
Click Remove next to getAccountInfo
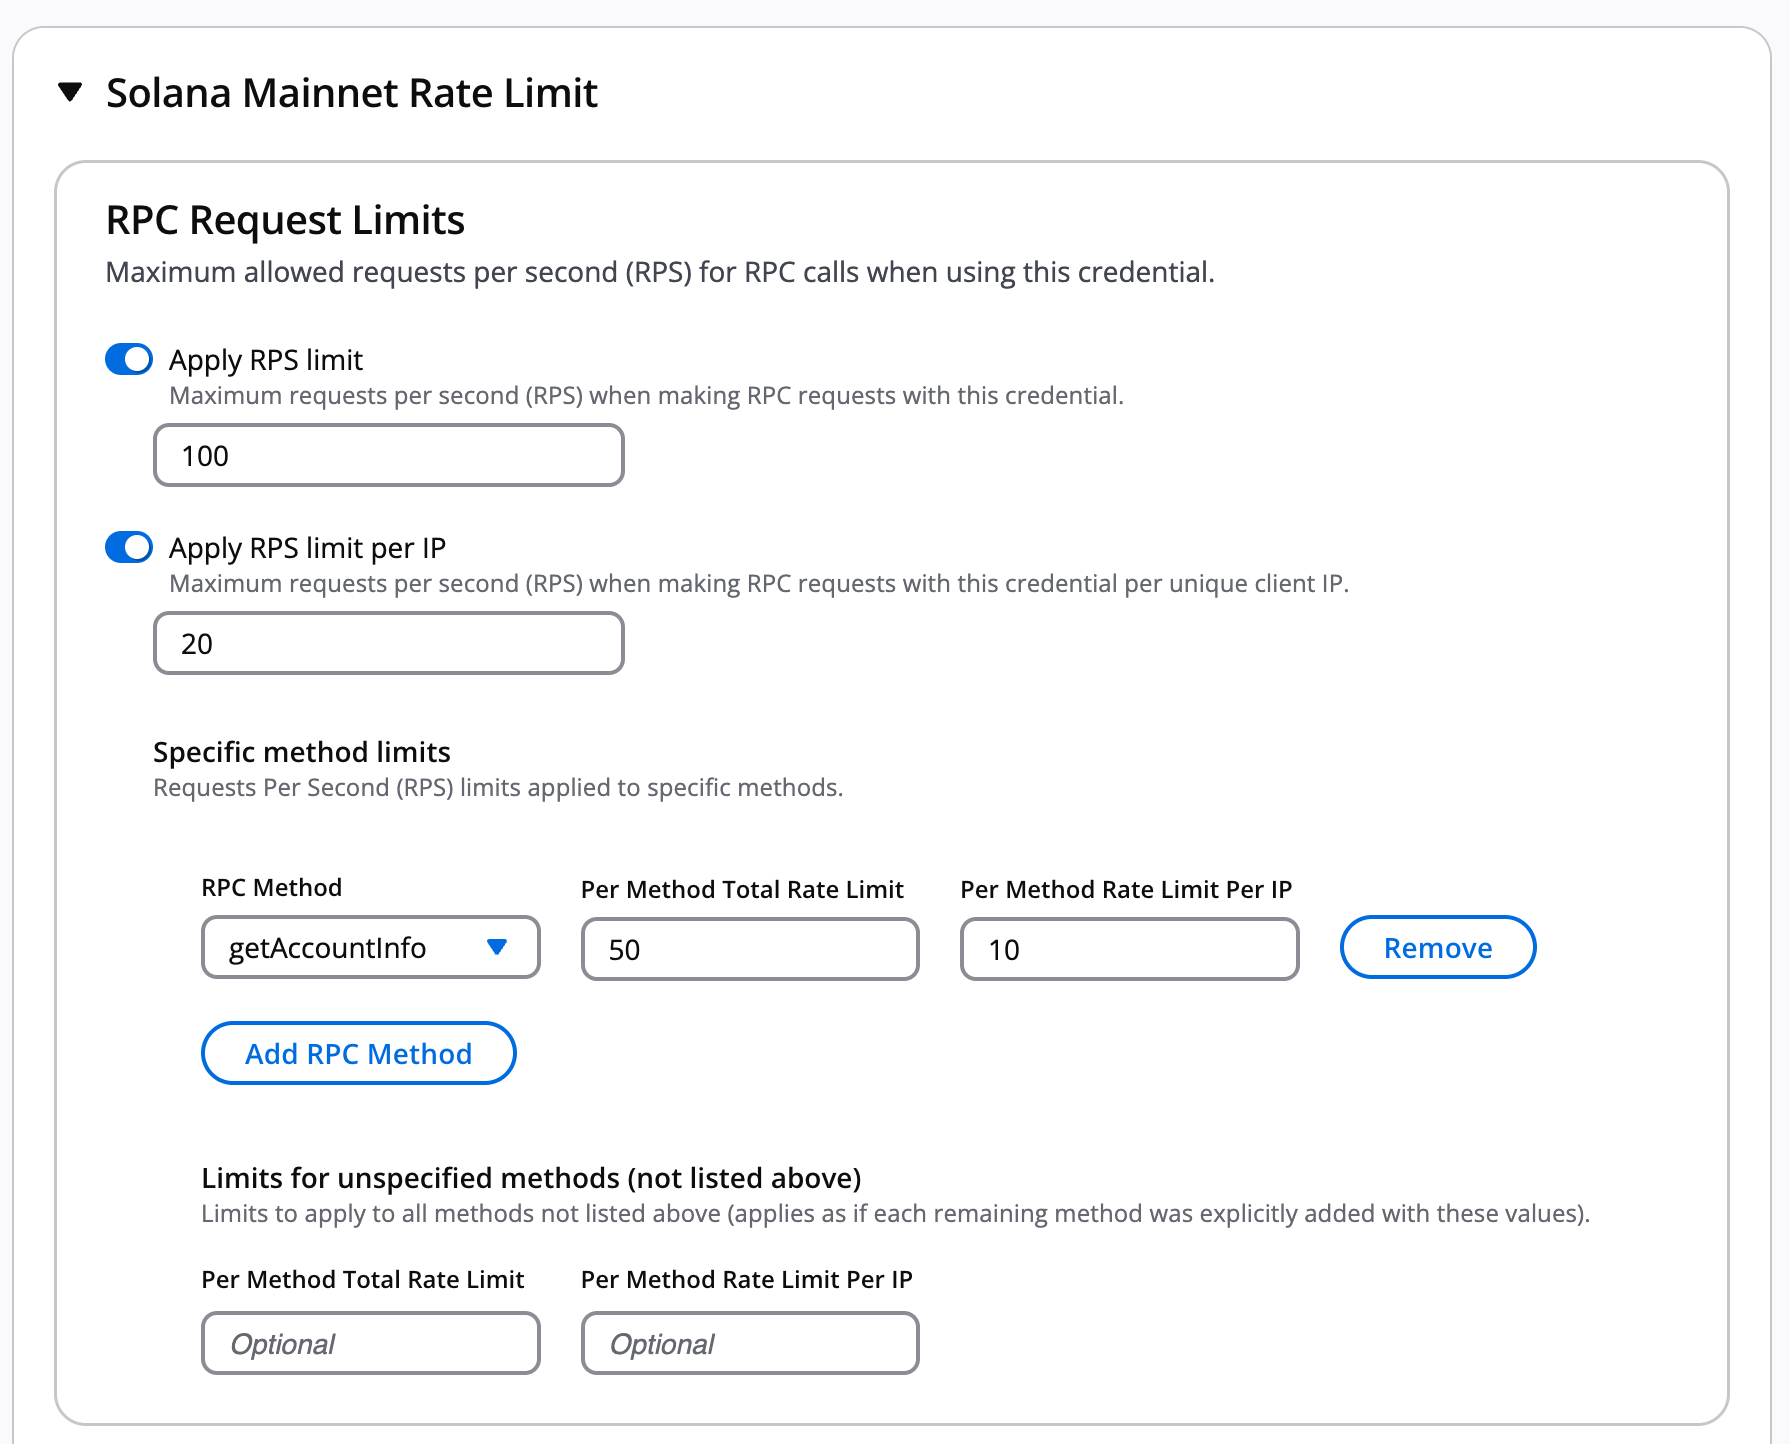1437,947
